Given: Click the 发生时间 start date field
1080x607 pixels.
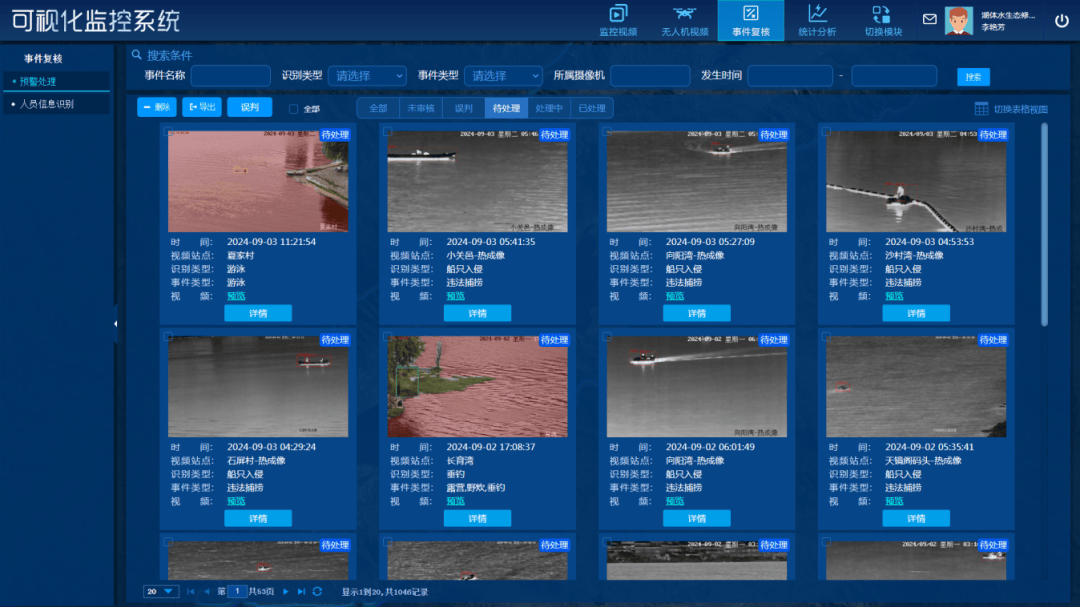Looking at the screenshot, I should coord(790,76).
